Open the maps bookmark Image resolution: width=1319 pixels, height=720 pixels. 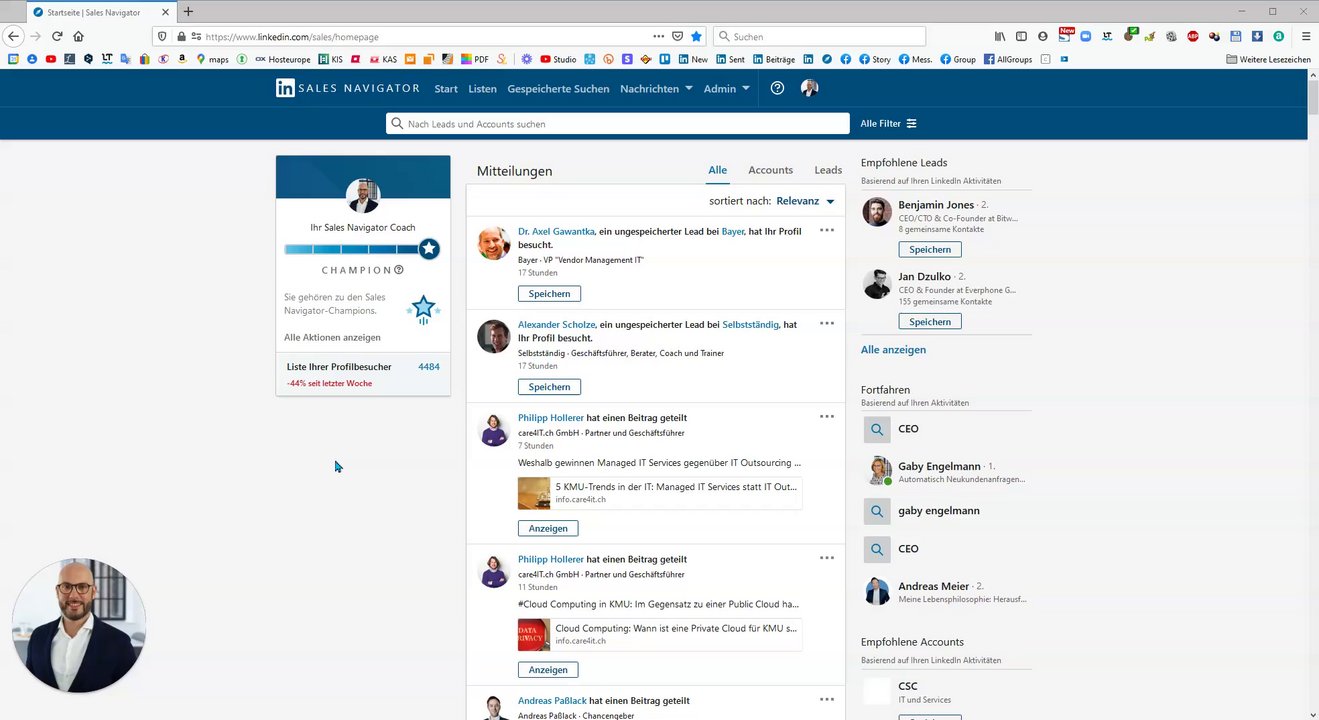(212, 59)
